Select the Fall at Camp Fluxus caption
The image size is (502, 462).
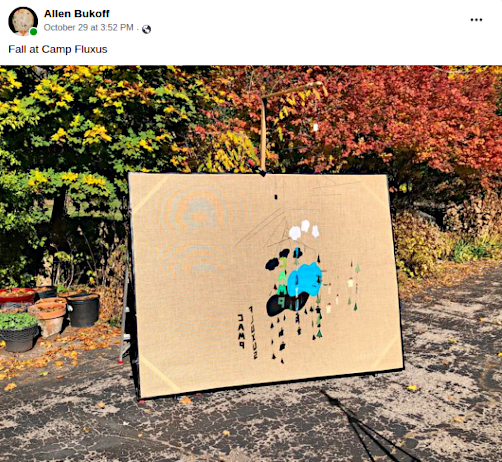[x=58, y=49]
